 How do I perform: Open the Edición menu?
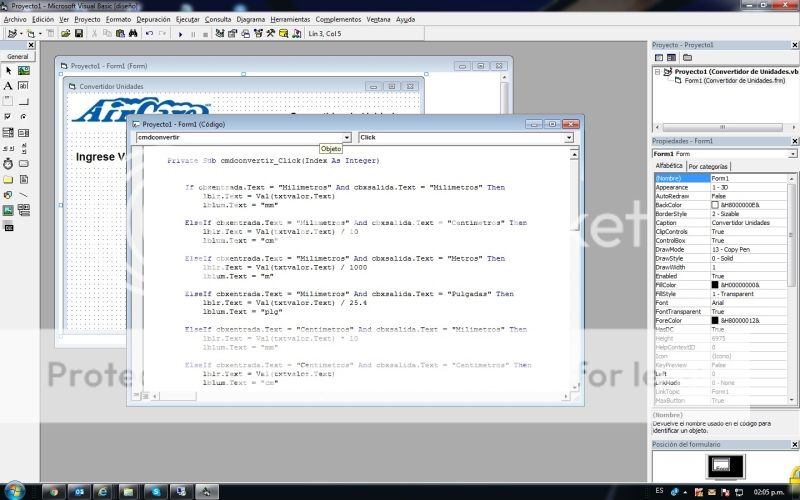43,19
